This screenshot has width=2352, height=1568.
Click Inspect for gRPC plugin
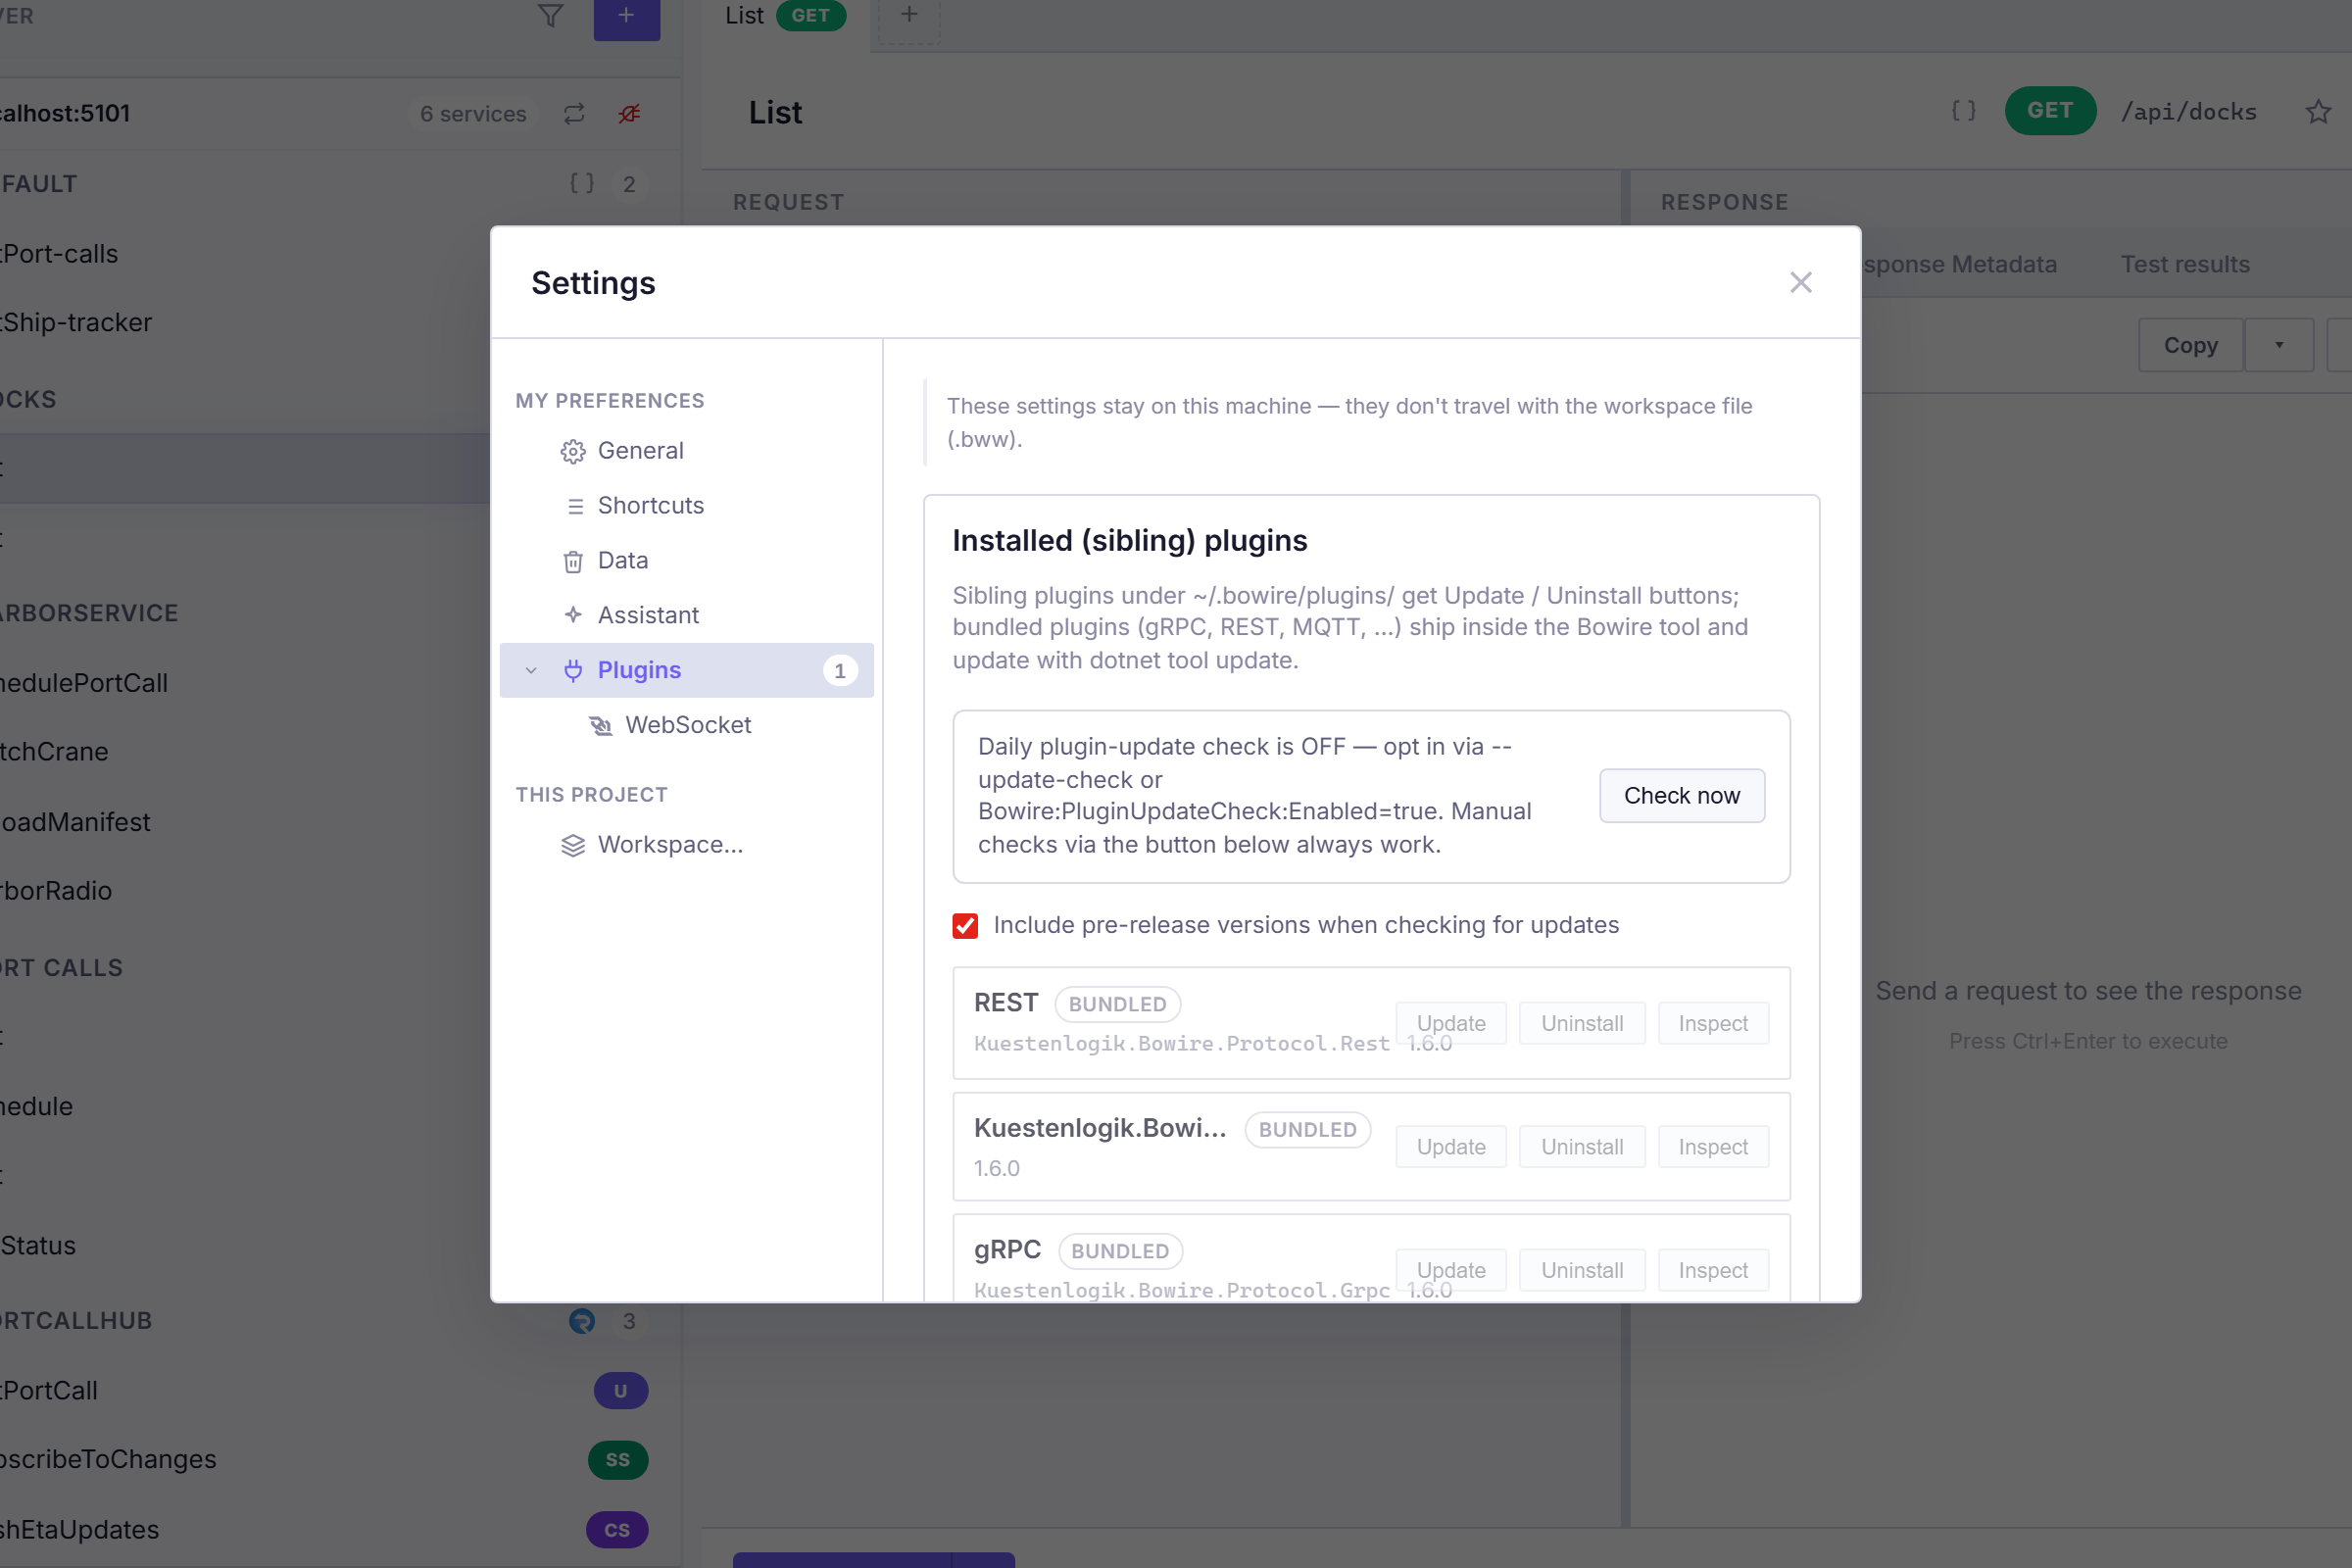click(1713, 1270)
